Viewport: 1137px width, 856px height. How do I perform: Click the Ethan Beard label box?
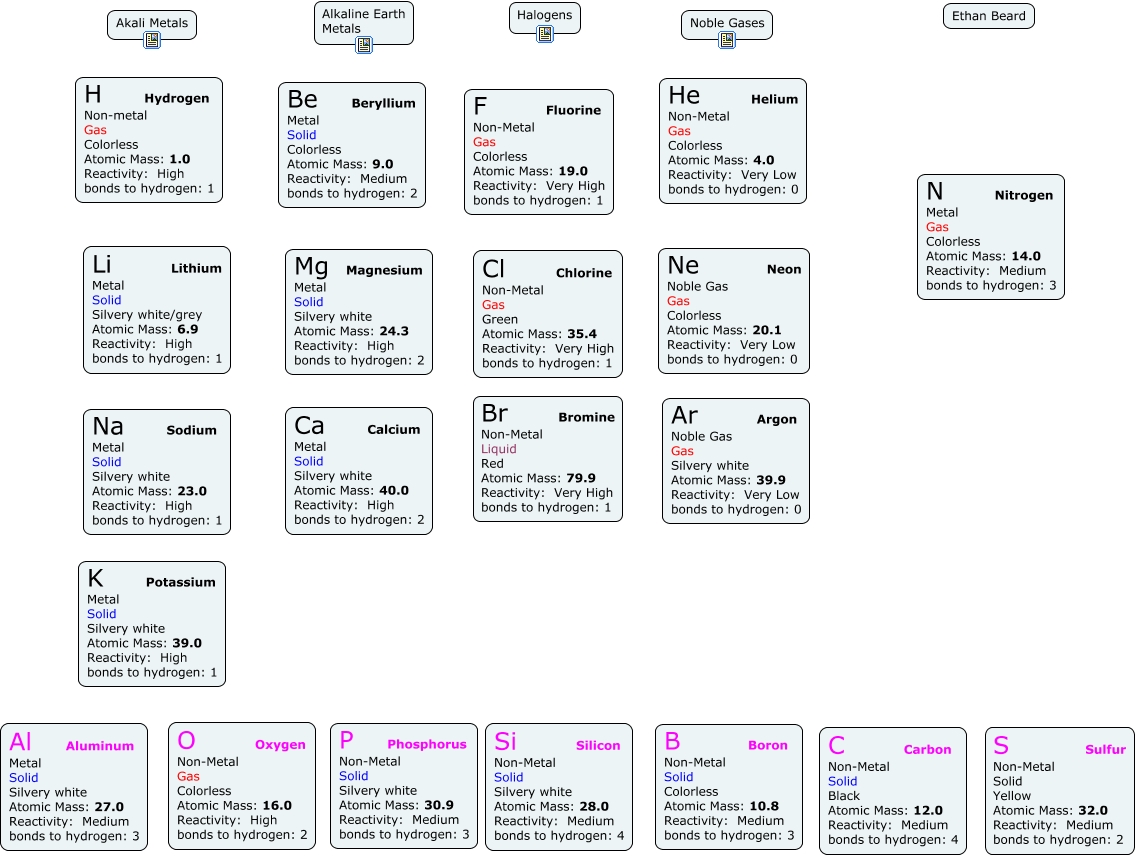tap(988, 16)
